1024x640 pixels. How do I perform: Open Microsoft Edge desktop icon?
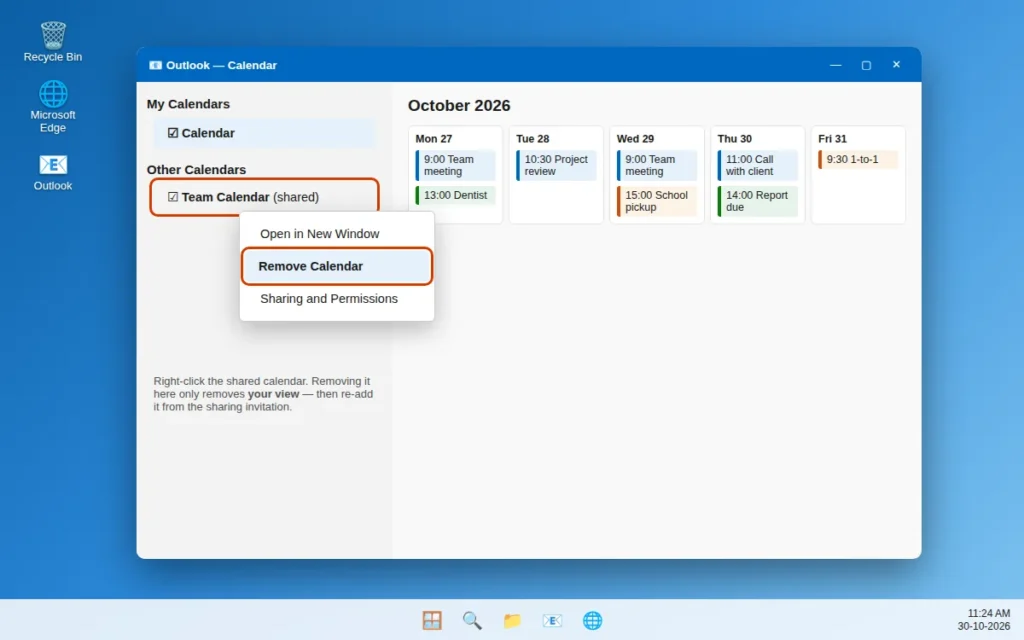pos(53,106)
